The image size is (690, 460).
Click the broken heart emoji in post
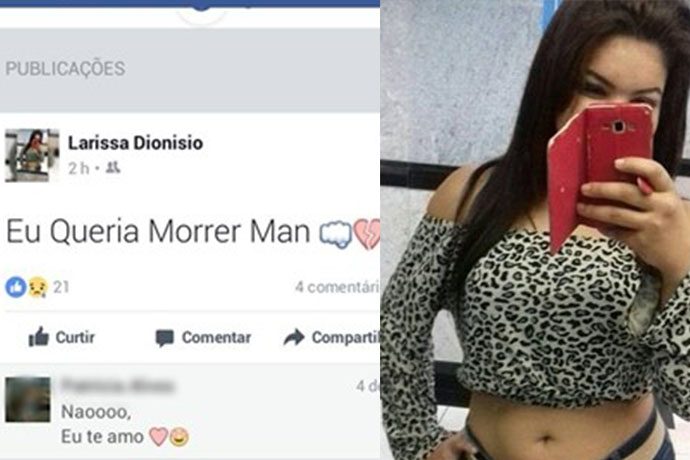[367, 233]
